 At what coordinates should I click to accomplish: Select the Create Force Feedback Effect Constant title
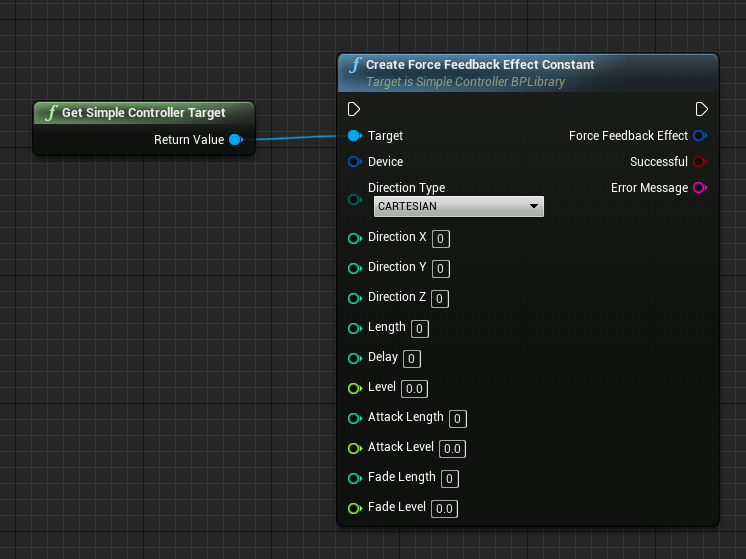point(480,65)
